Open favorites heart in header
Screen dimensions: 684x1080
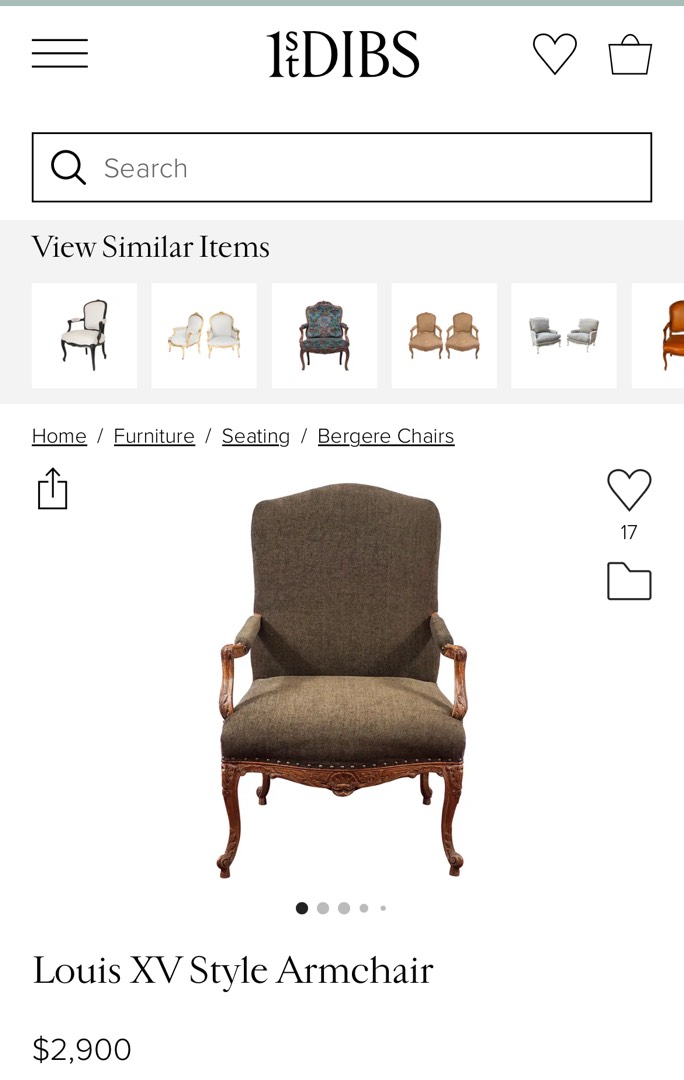555,54
